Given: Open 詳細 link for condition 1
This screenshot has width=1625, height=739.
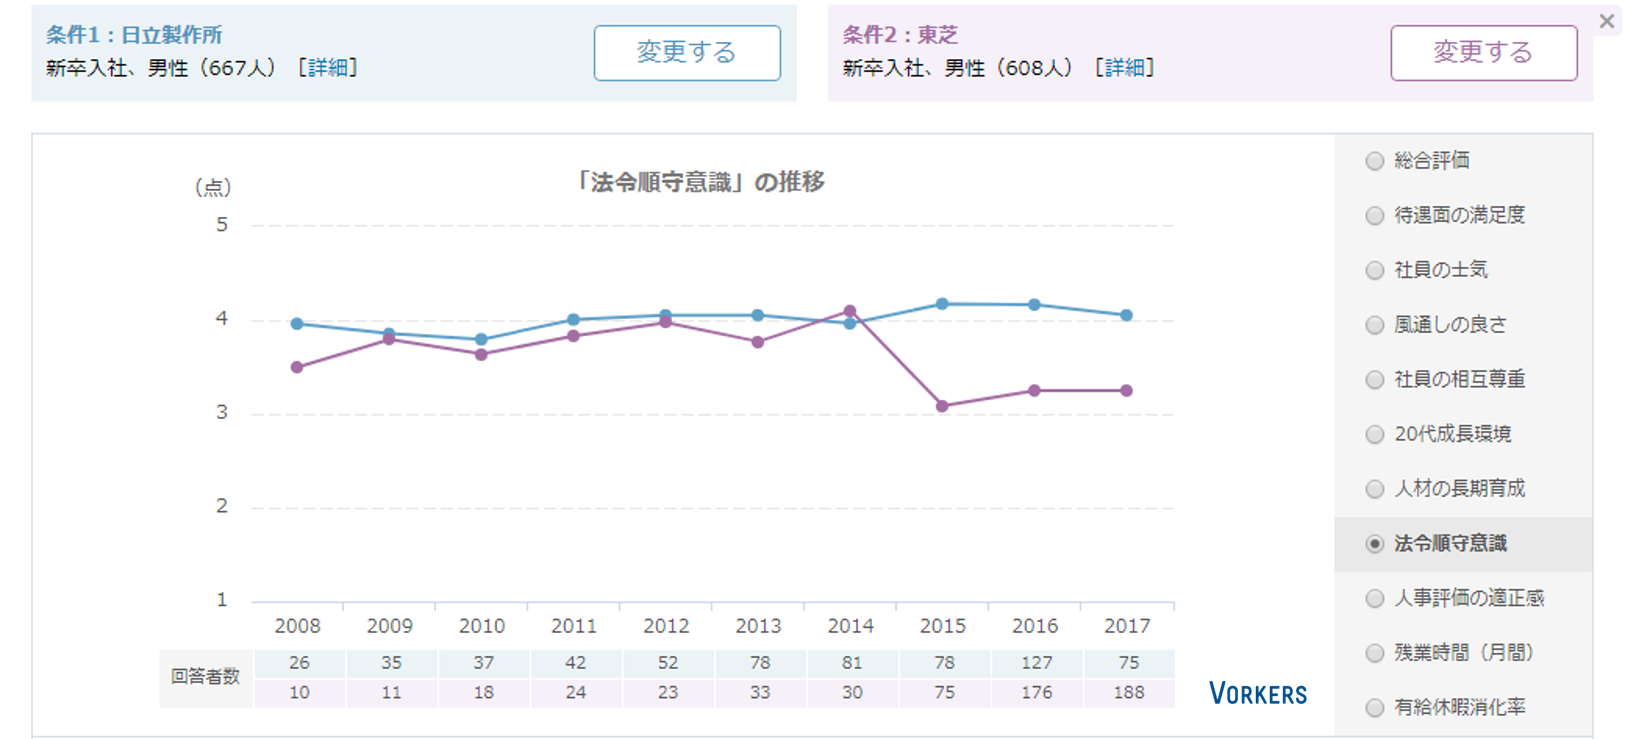Looking at the screenshot, I should 327,68.
